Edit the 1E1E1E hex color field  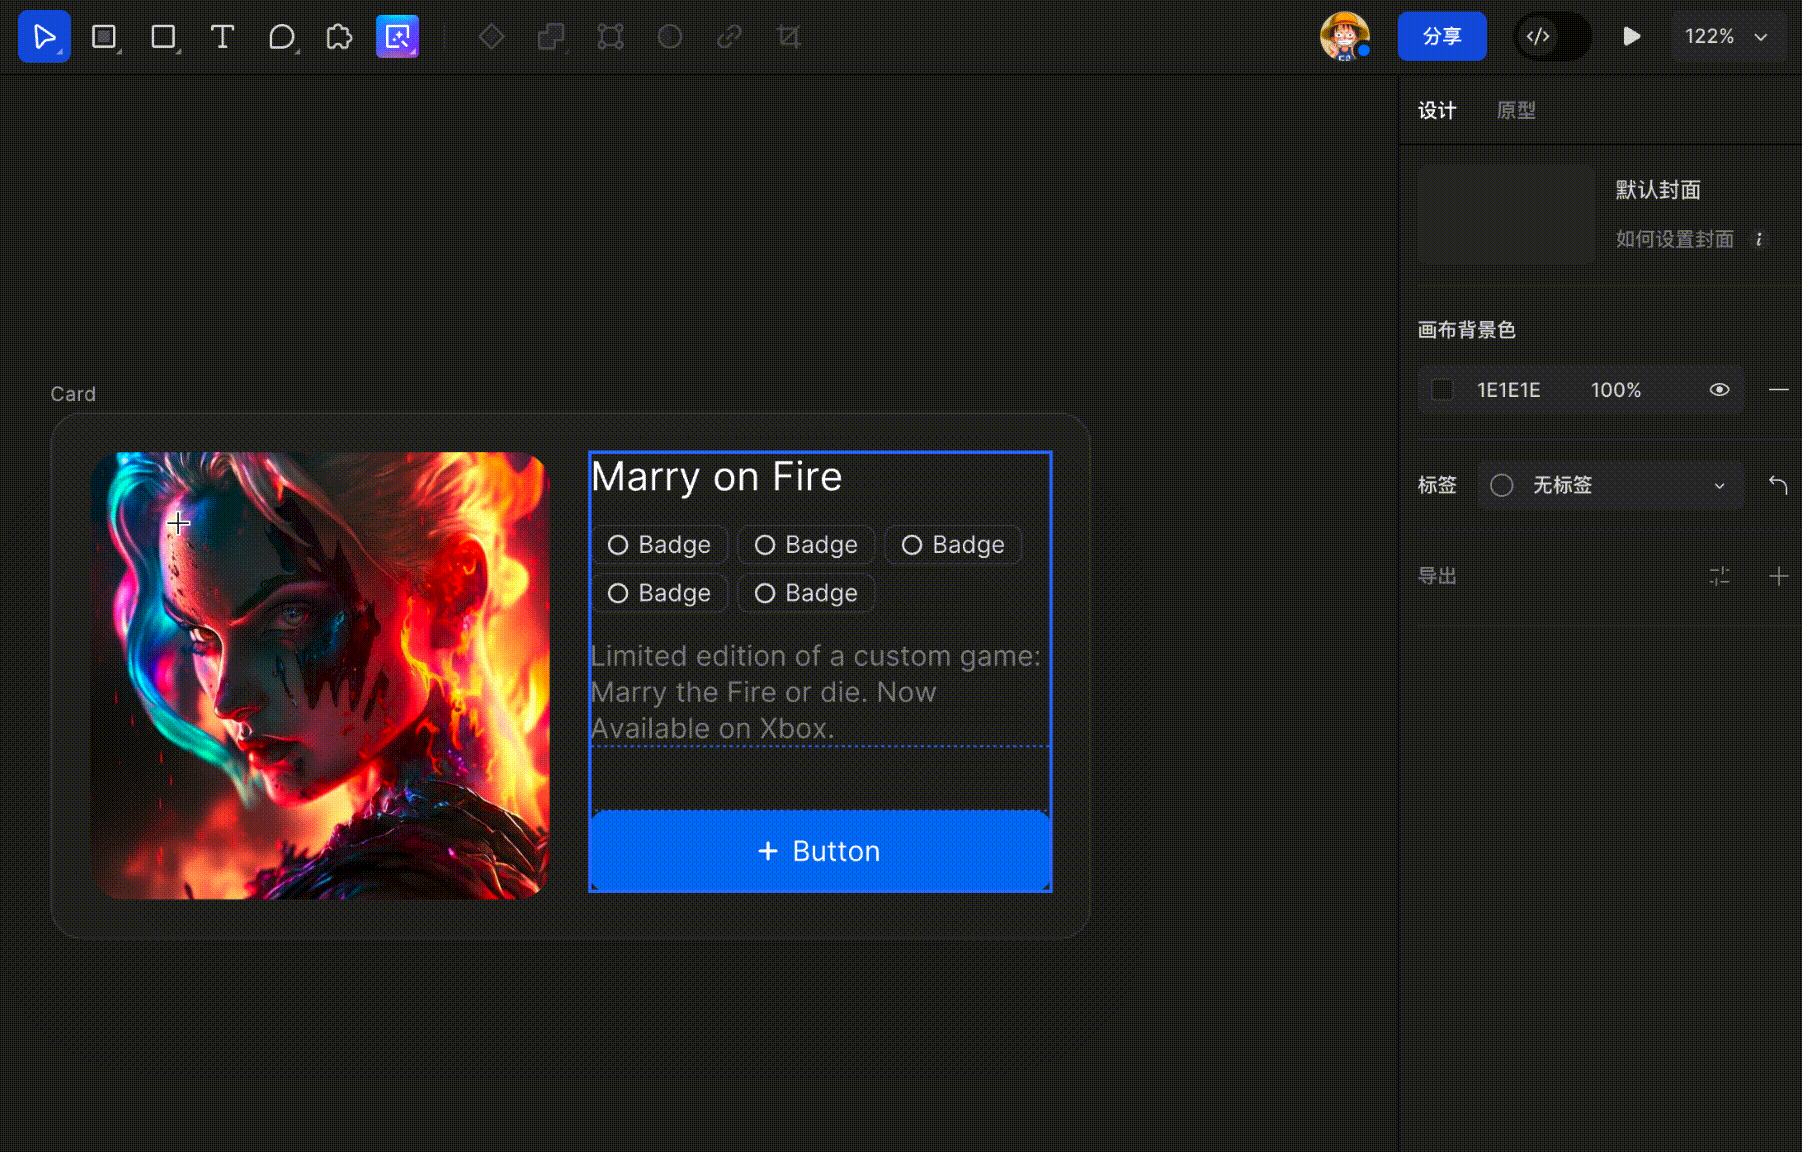[x=1509, y=390]
